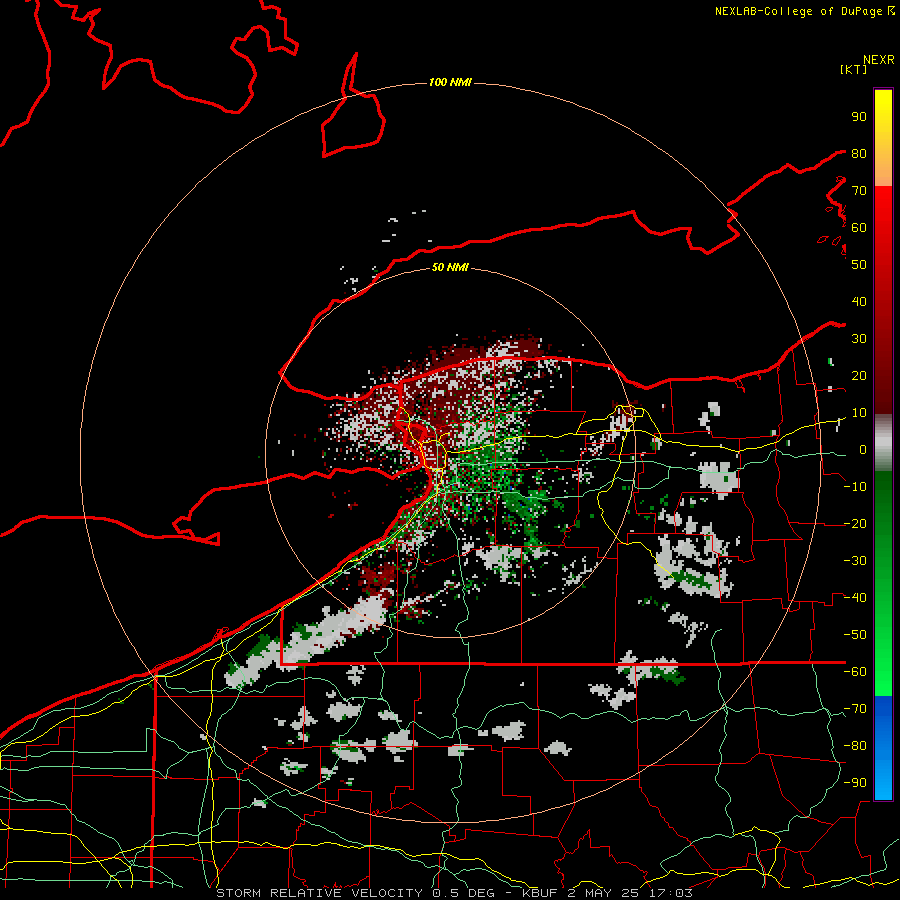This screenshot has width=900, height=900.
Task: Click the 80 knot scale label
Action: pos(859,153)
